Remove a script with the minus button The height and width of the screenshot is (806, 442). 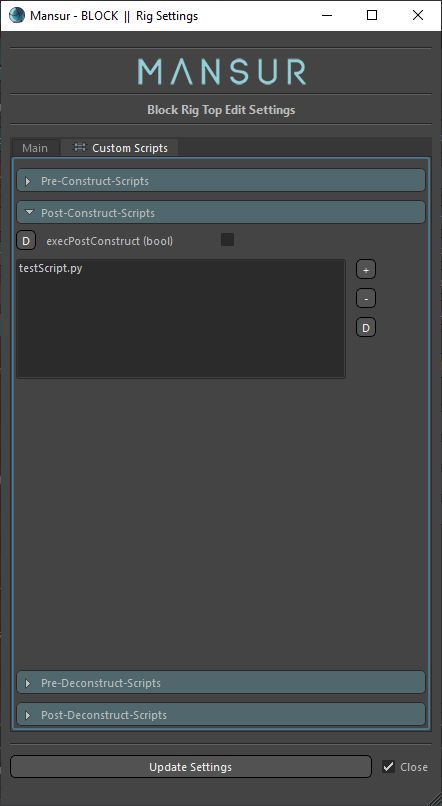(x=366, y=298)
